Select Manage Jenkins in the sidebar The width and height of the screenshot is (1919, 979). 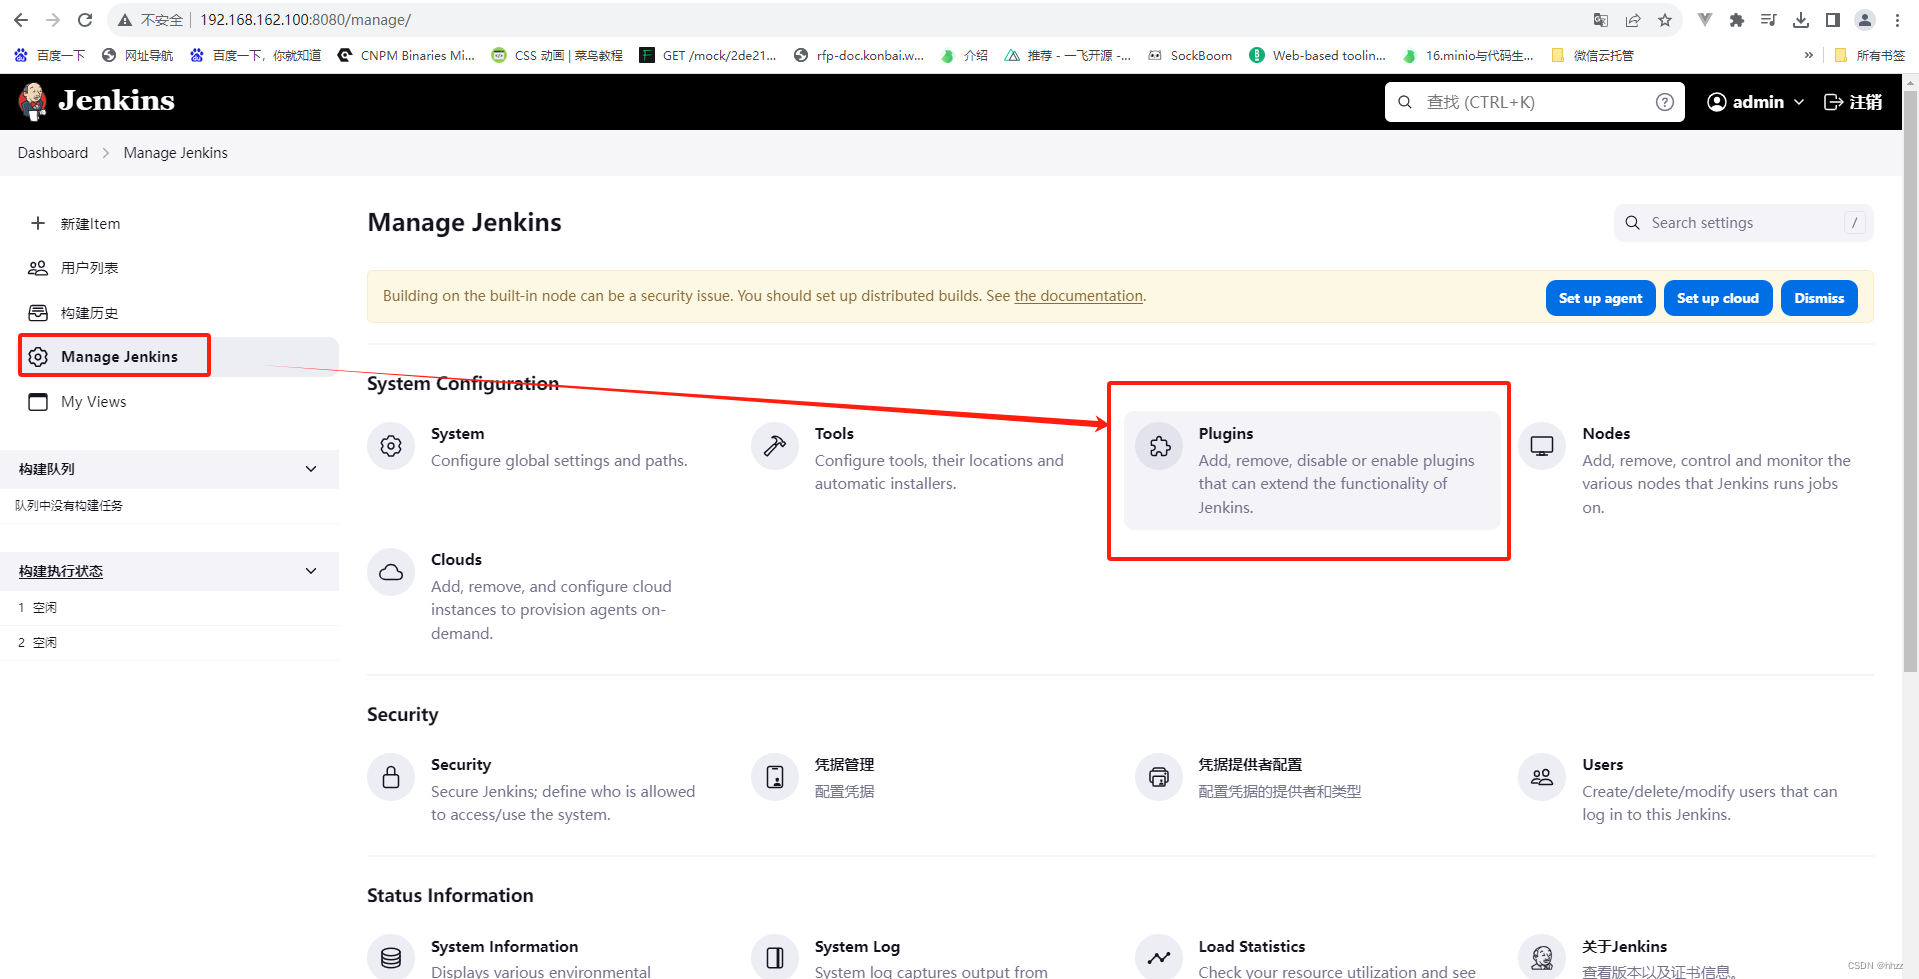tap(178, 357)
